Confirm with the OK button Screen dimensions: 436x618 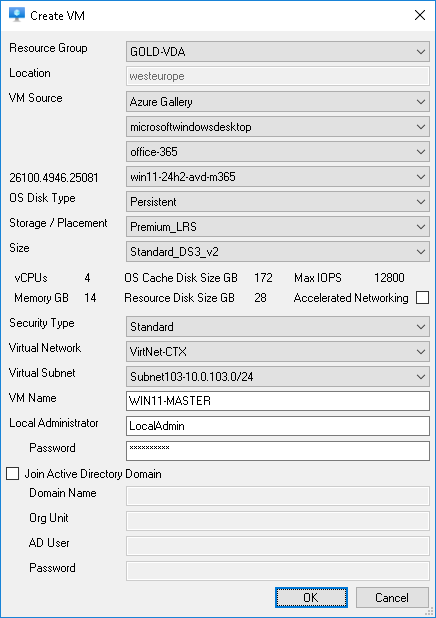click(x=311, y=598)
